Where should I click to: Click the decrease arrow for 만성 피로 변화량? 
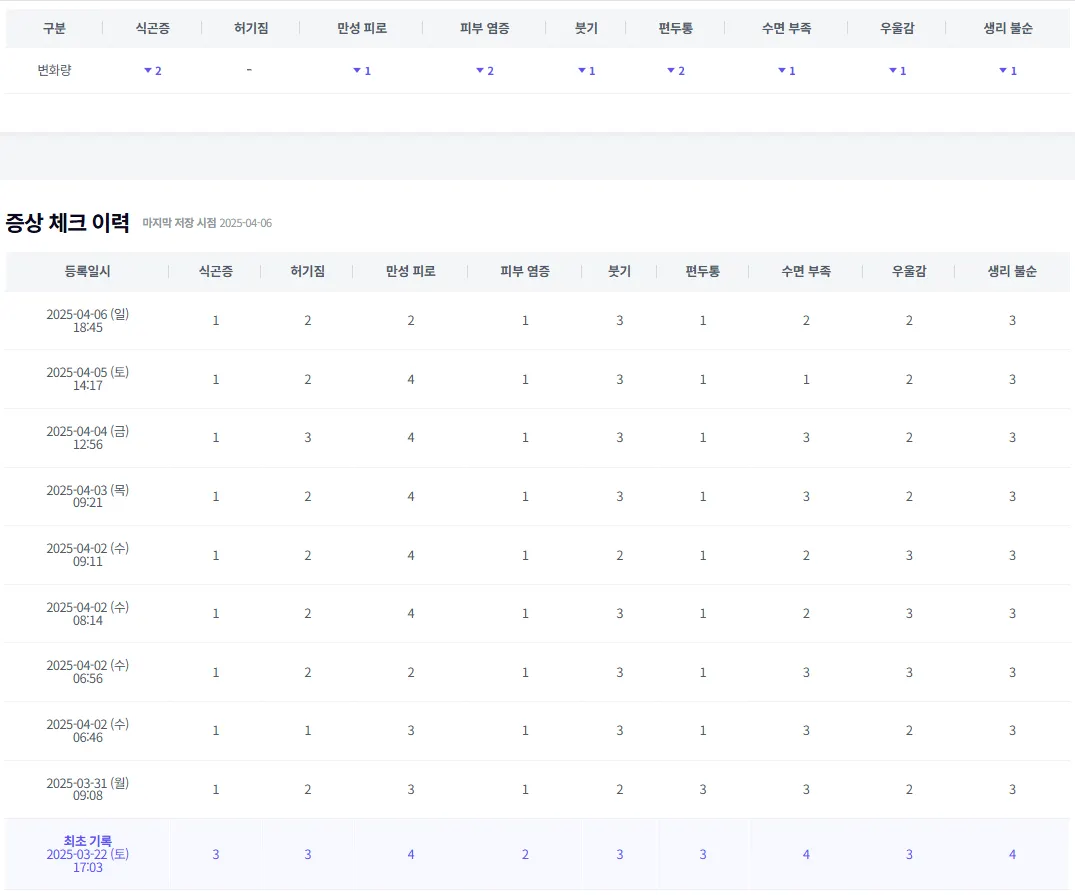tap(357, 71)
